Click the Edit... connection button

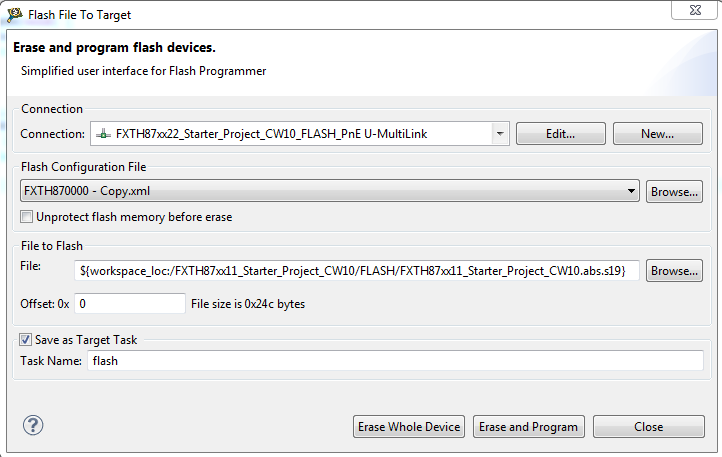[x=560, y=134]
